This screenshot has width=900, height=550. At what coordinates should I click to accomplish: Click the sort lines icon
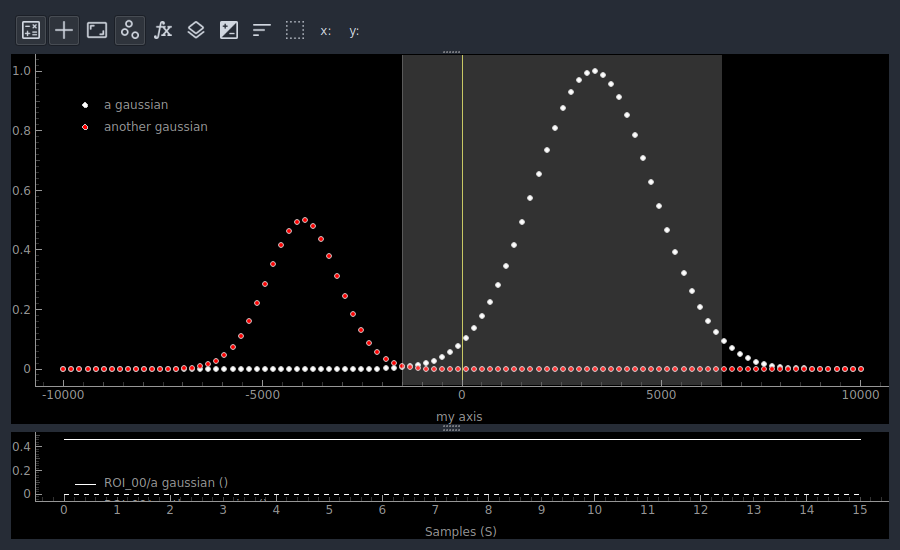262,30
